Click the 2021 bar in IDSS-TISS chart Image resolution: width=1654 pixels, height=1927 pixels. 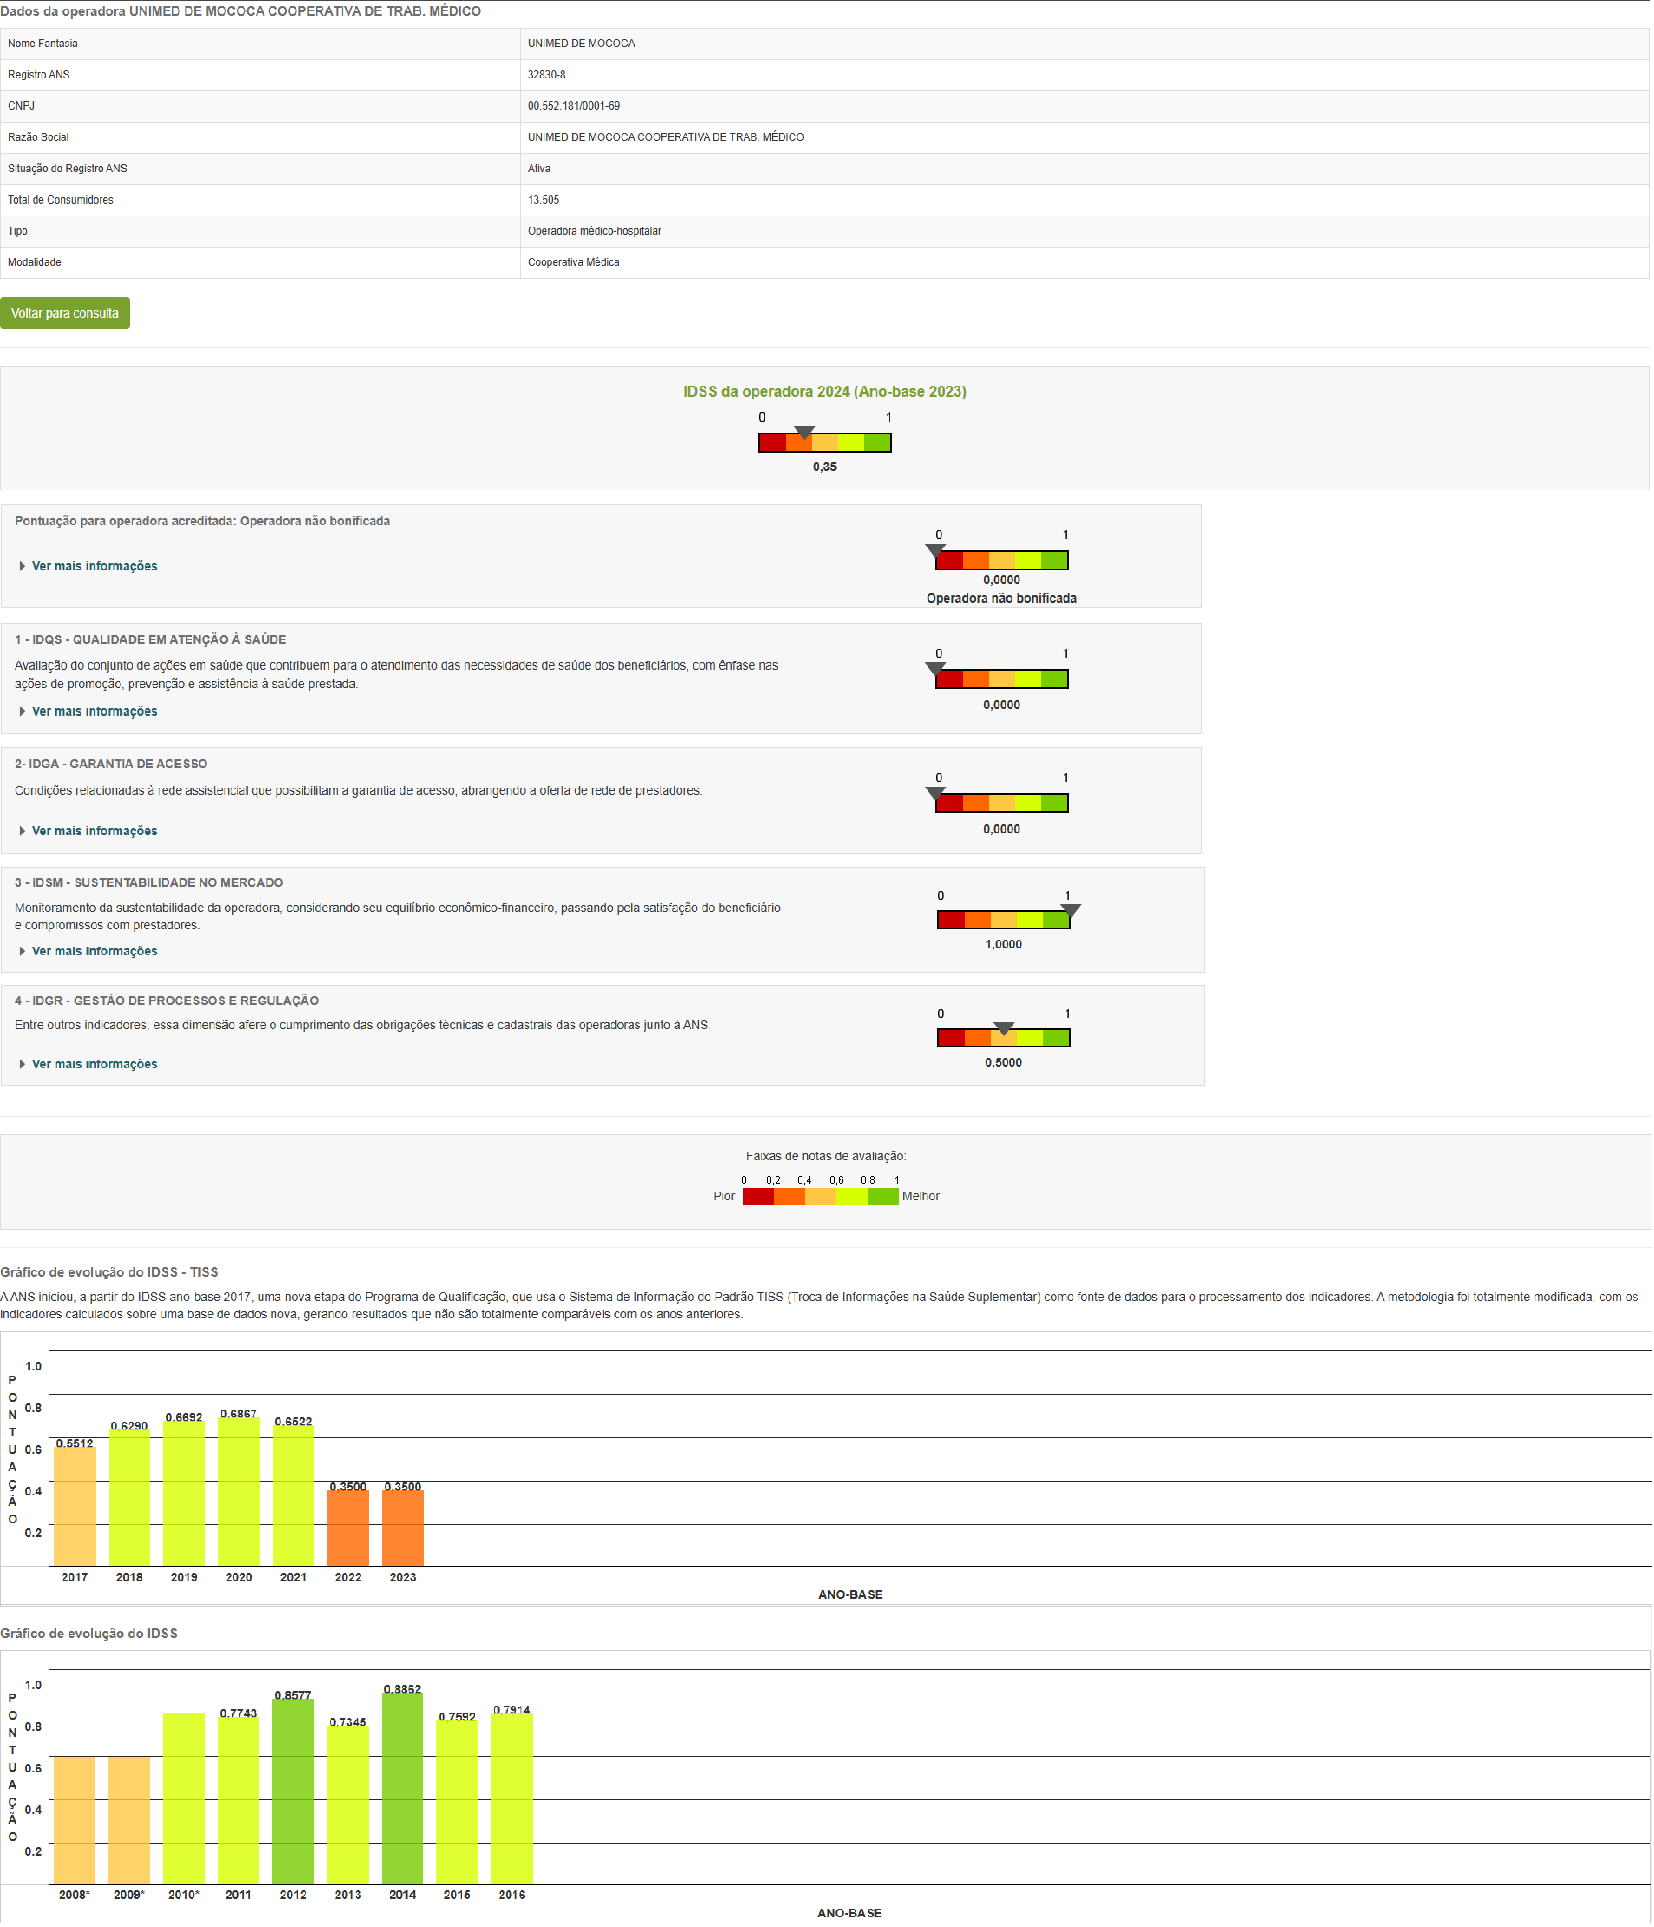[x=293, y=1496]
